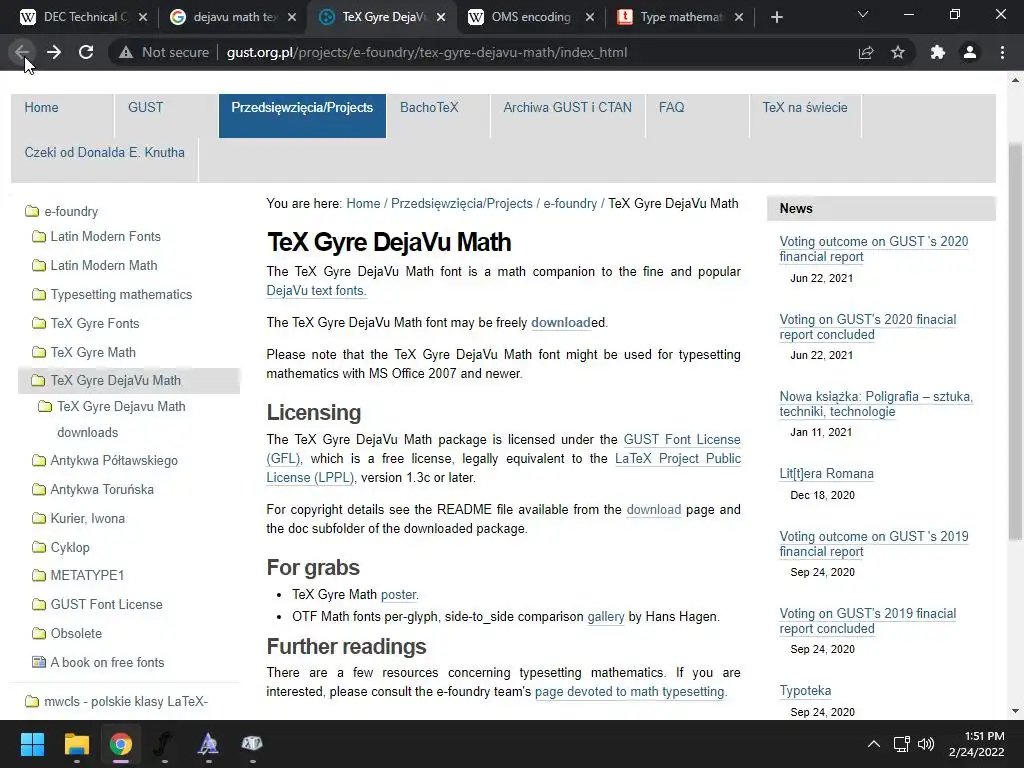Go forward with the browser forward arrow
1024x768 pixels.
tap(54, 52)
